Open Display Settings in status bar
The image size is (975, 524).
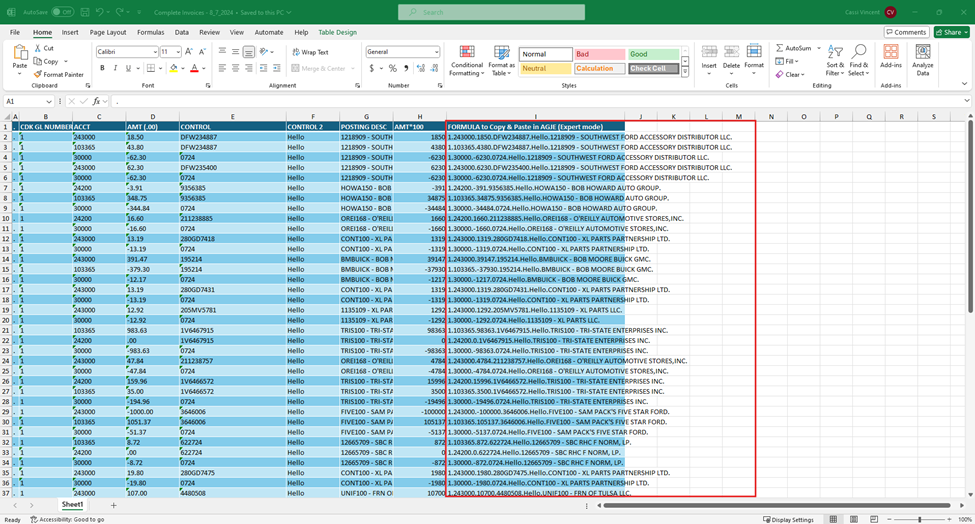tap(788, 520)
